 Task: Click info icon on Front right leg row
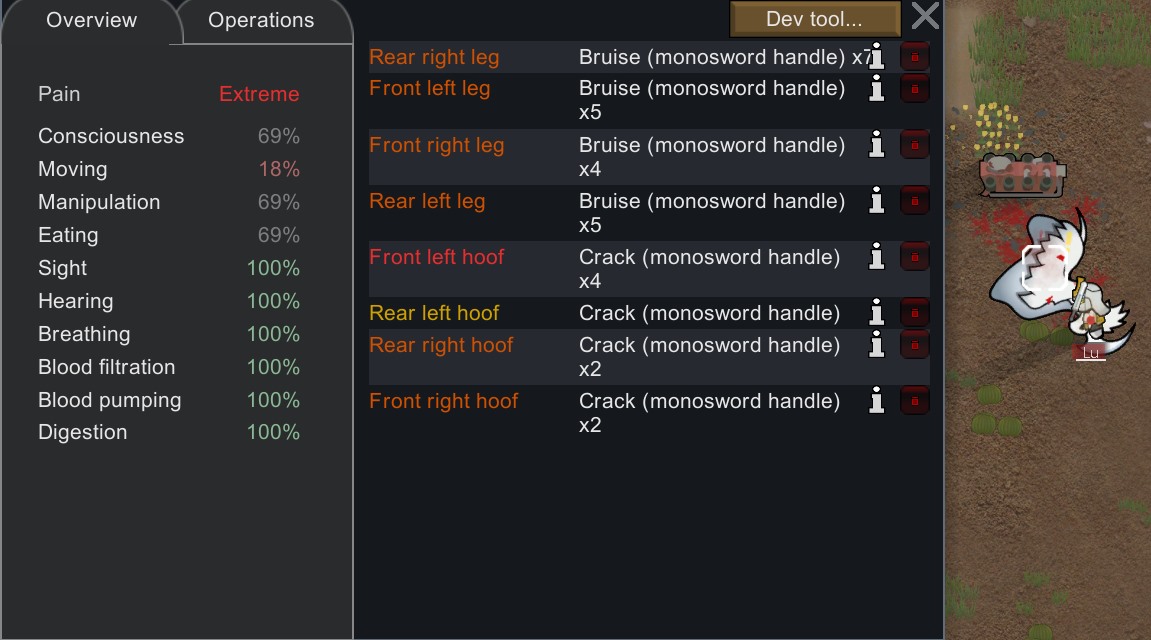click(876, 145)
